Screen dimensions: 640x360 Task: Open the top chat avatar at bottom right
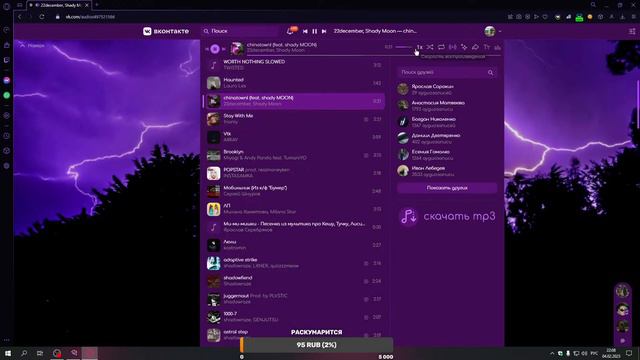tap(622, 291)
